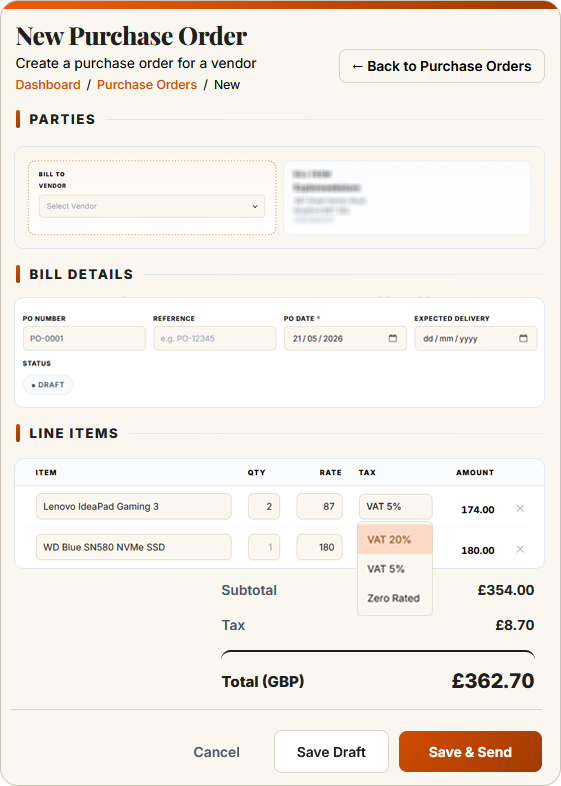Click the £354.00 subtotal value
The image size is (561, 786).
pos(506,590)
